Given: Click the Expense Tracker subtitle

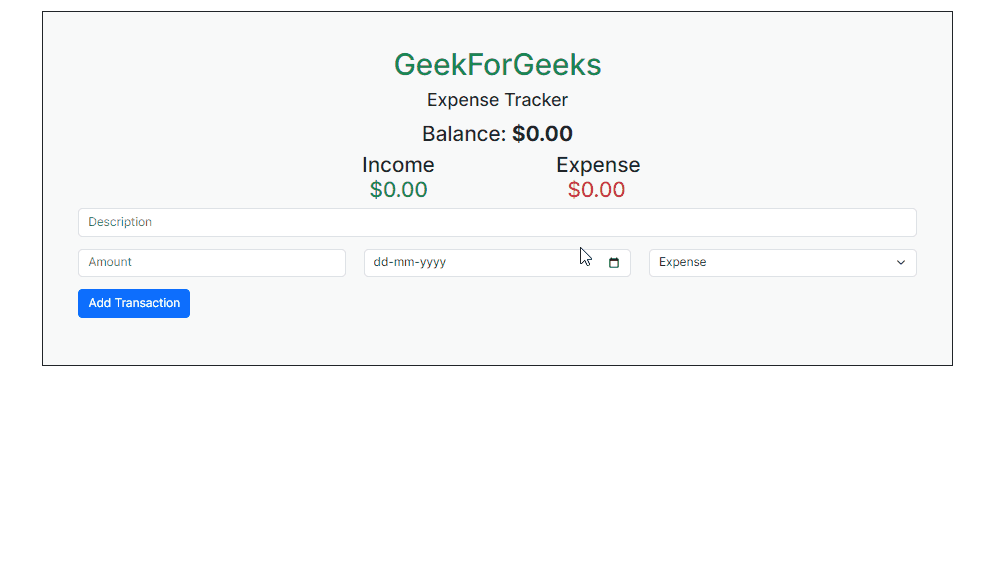Looking at the screenshot, I should (497, 100).
